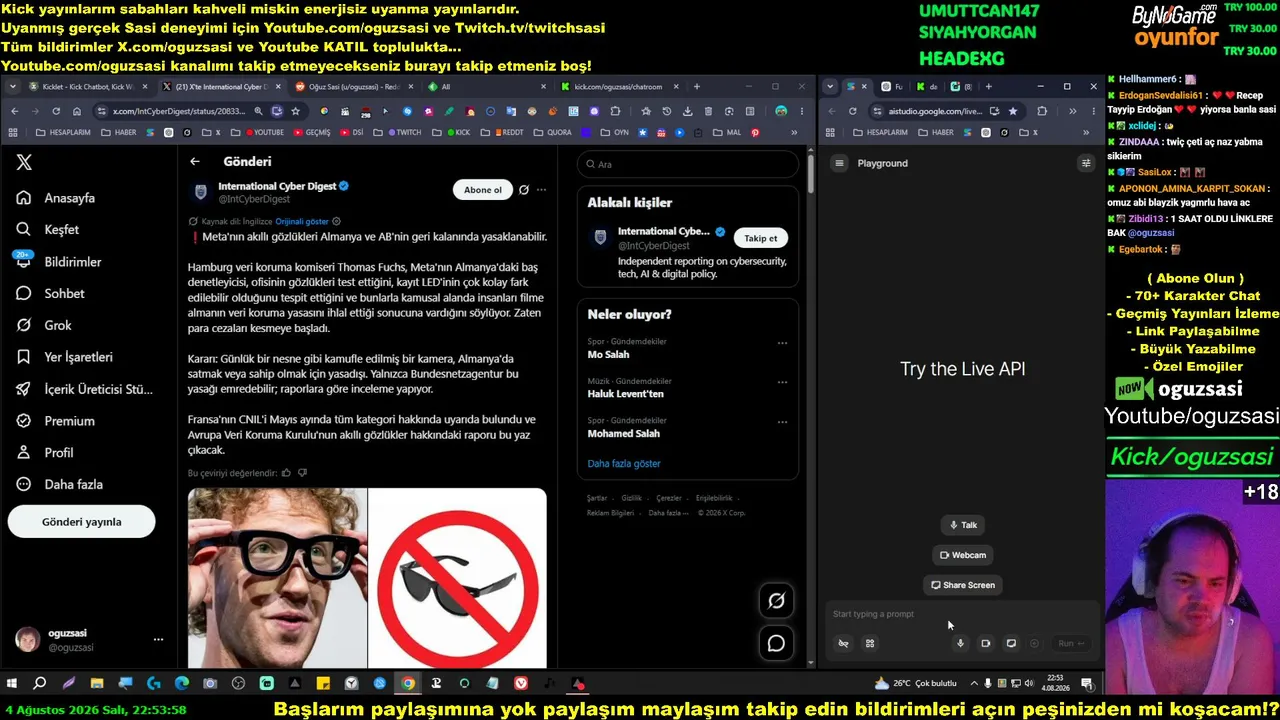Expand hidden bookmarks chevron in AI Studio browser
The width and height of the screenshot is (1280, 720).
(x=1086, y=132)
